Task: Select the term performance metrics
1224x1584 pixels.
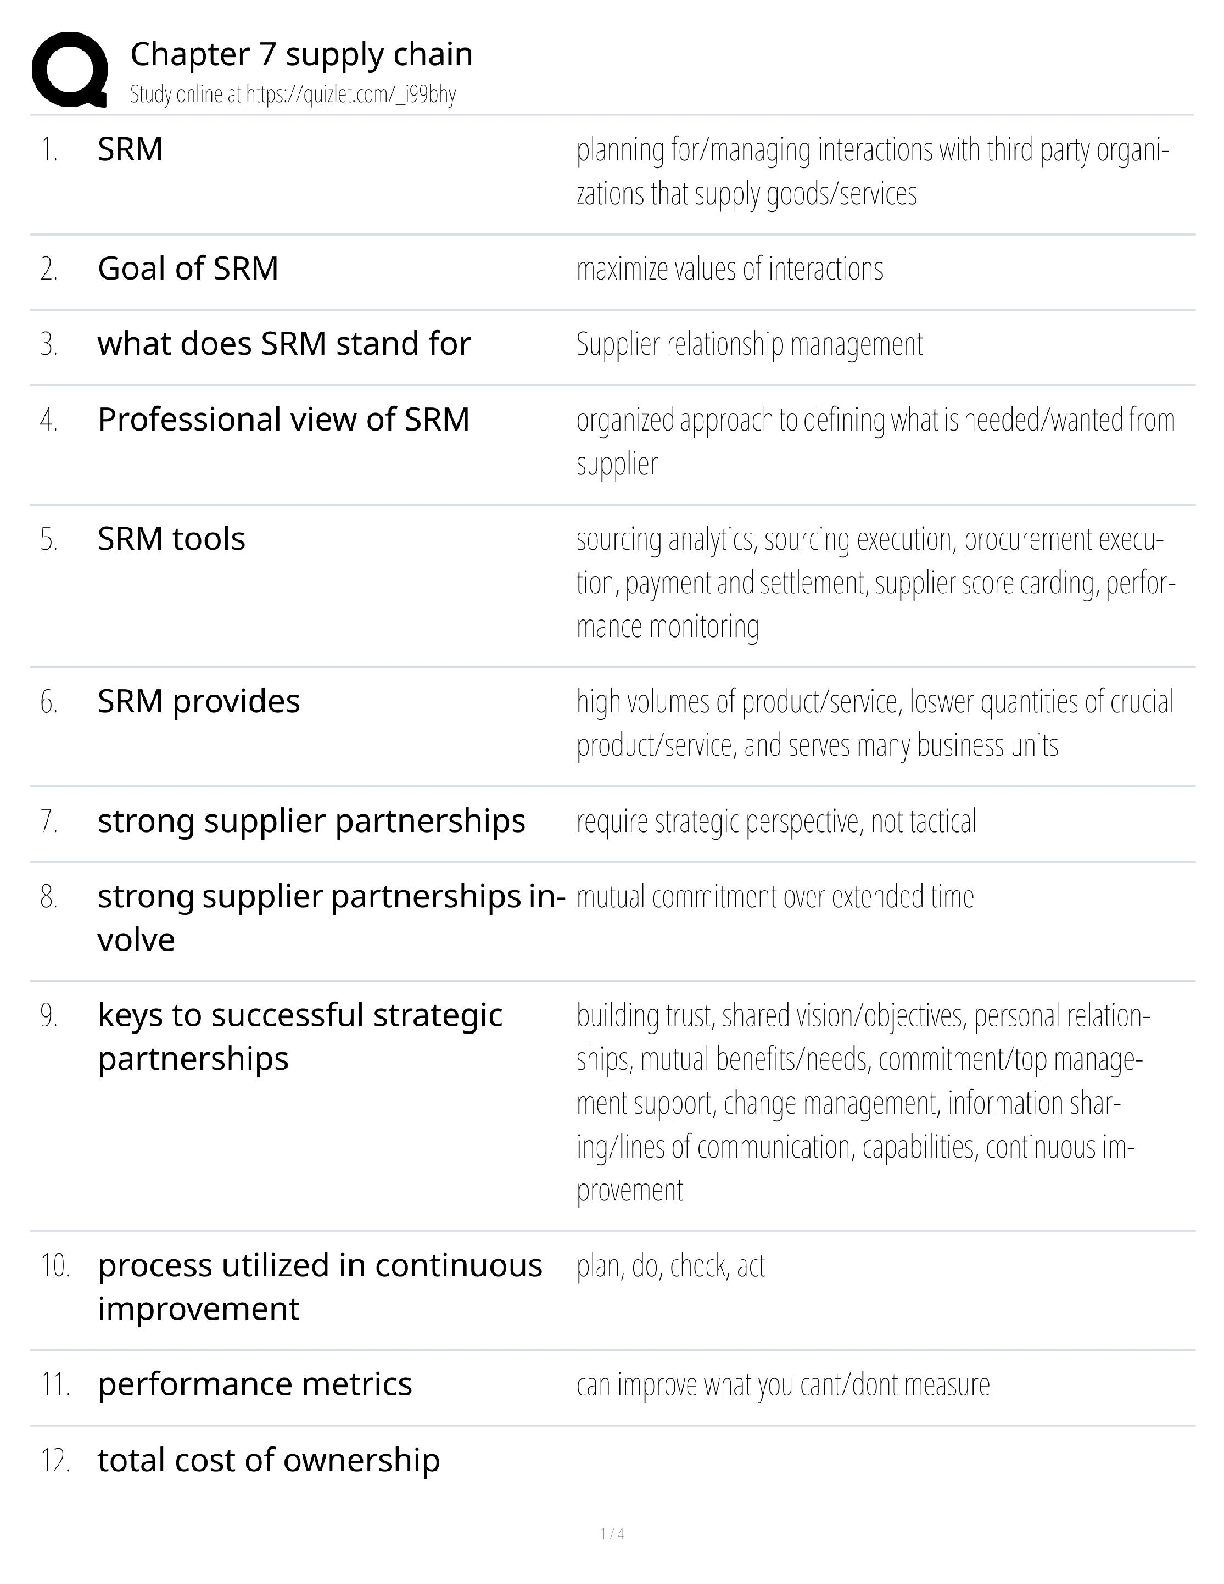Action: [254, 1384]
